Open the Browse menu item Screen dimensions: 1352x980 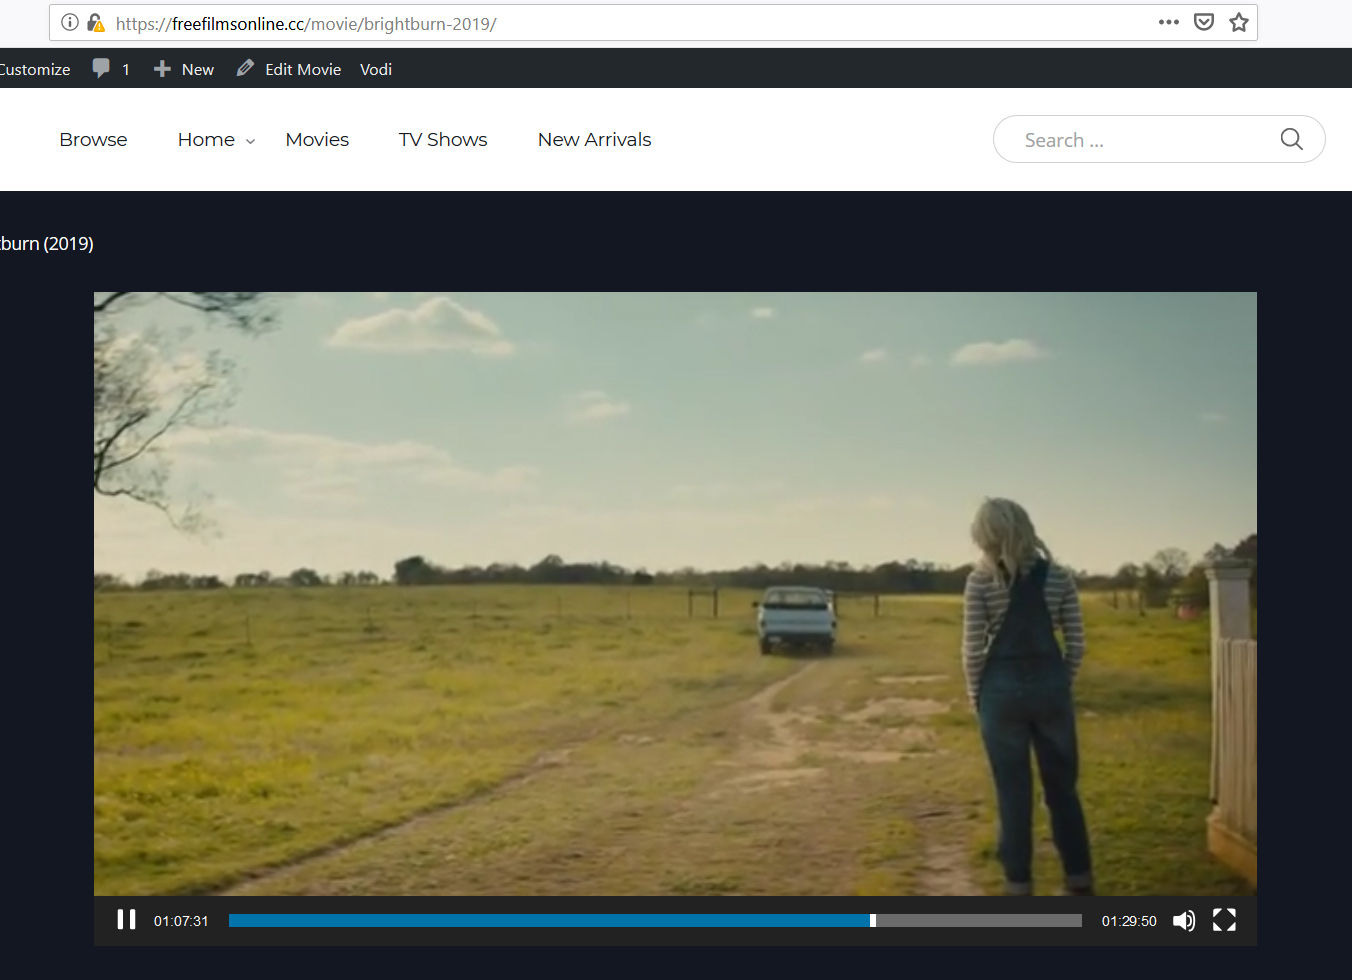click(x=93, y=140)
